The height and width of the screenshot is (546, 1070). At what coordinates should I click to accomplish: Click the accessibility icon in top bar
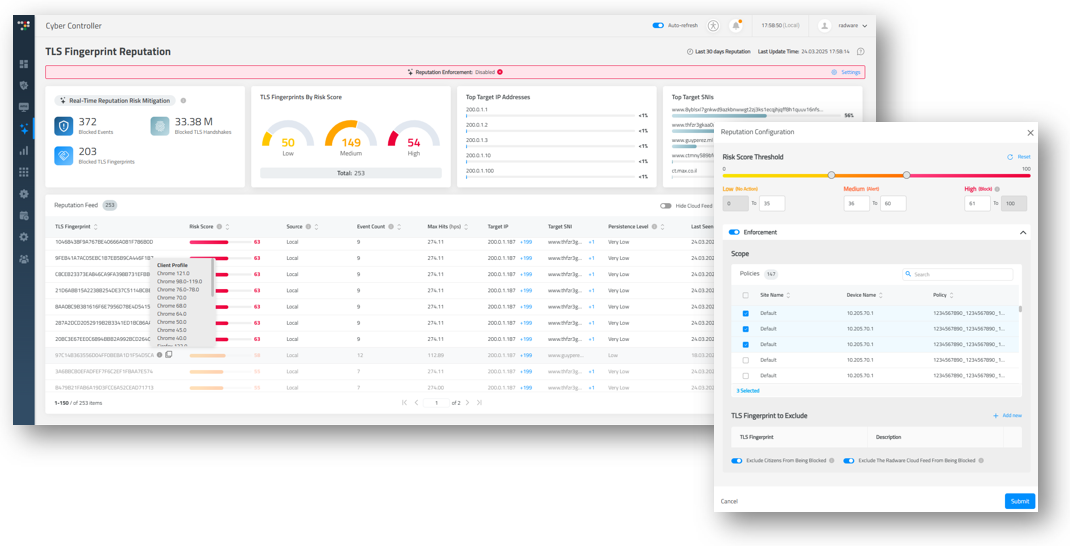coord(713,26)
